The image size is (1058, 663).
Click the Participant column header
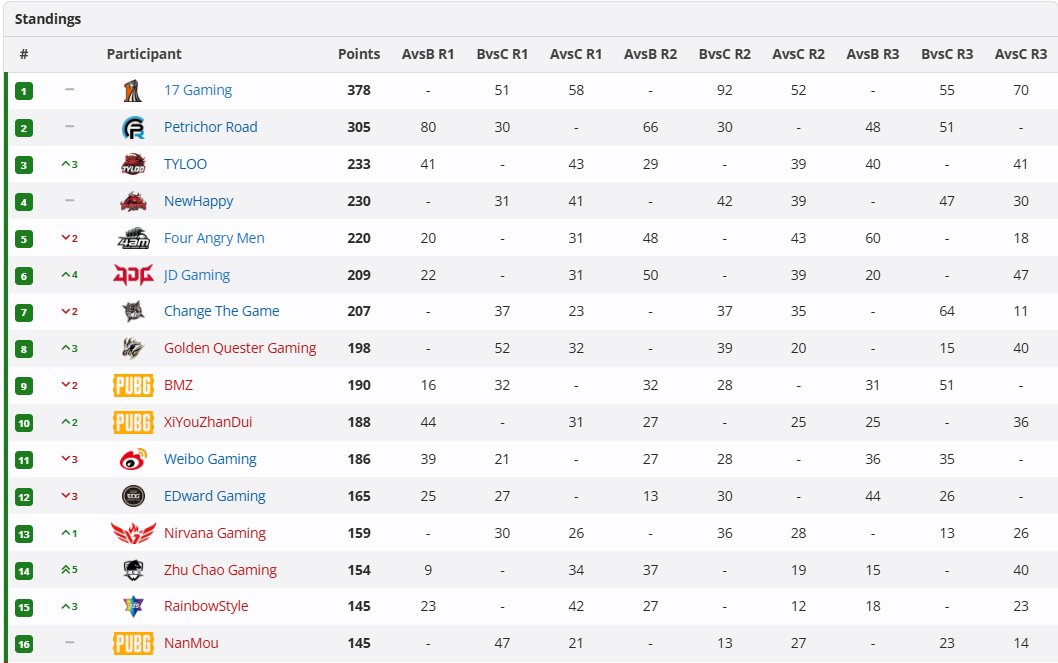(144, 54)
